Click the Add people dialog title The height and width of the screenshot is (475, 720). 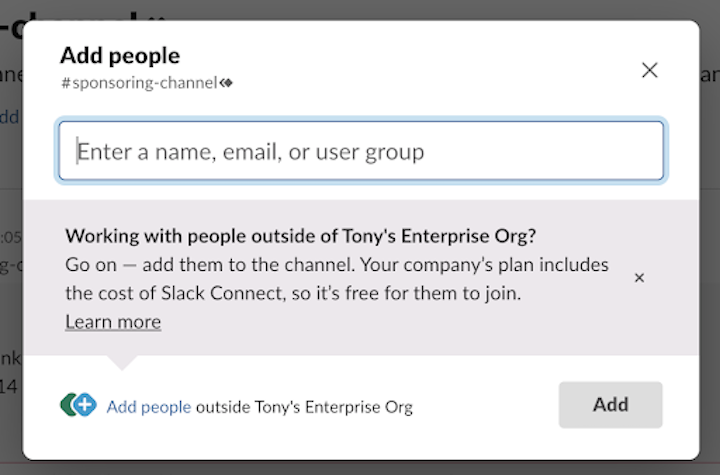pyautogui.click(x=120, y=55)
